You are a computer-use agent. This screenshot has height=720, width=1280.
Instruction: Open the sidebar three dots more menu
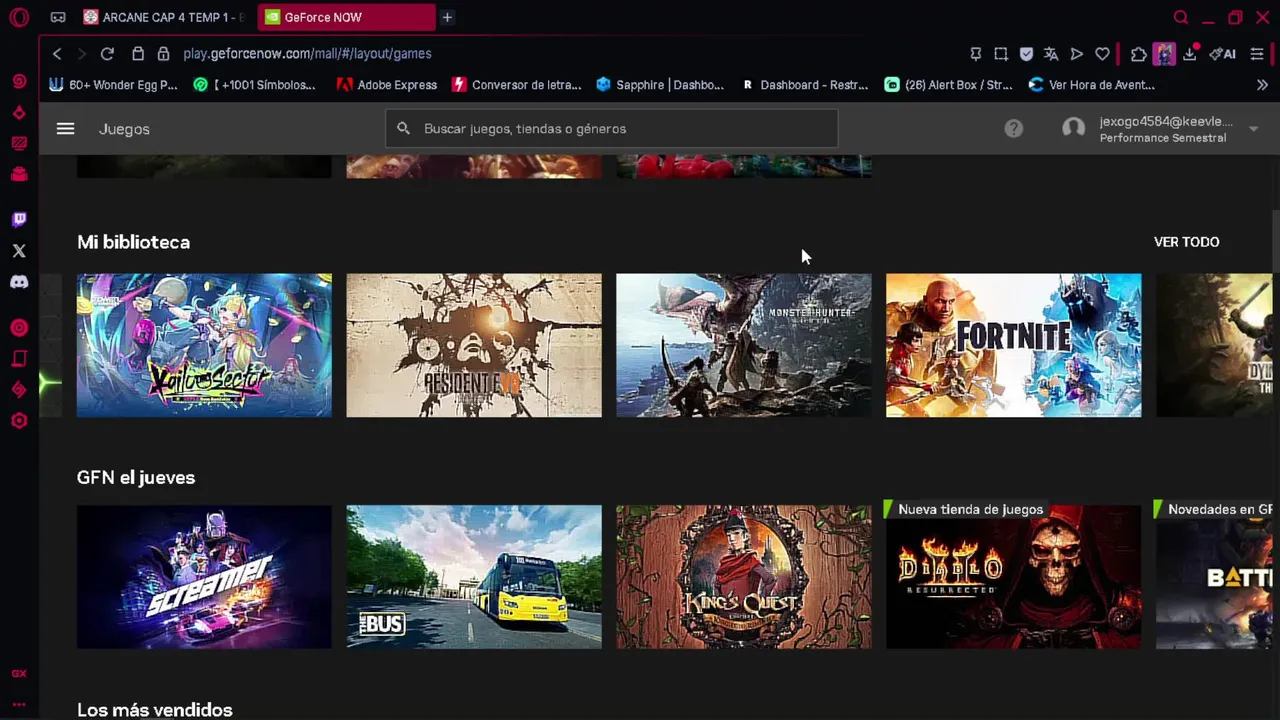coord(19,704)
